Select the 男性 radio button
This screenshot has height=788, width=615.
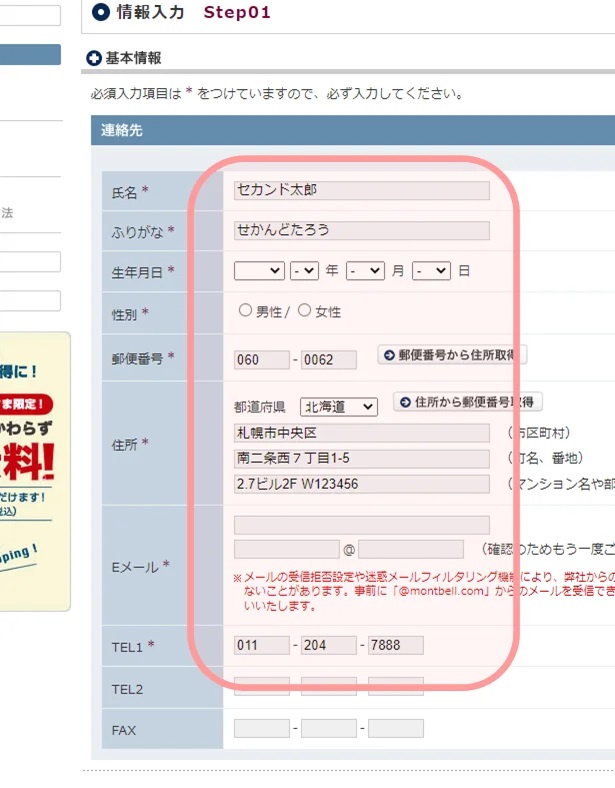(x=245, y=310)
